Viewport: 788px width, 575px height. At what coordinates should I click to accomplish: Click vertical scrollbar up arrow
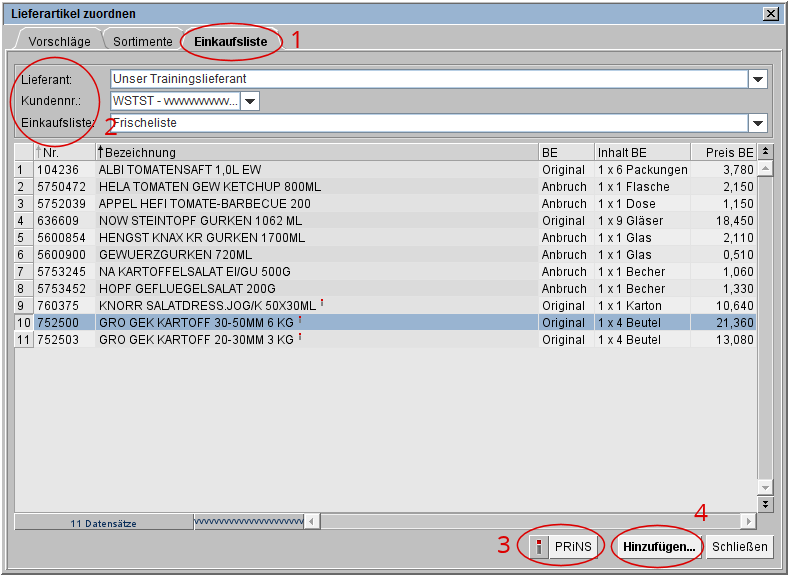[766, 169]
